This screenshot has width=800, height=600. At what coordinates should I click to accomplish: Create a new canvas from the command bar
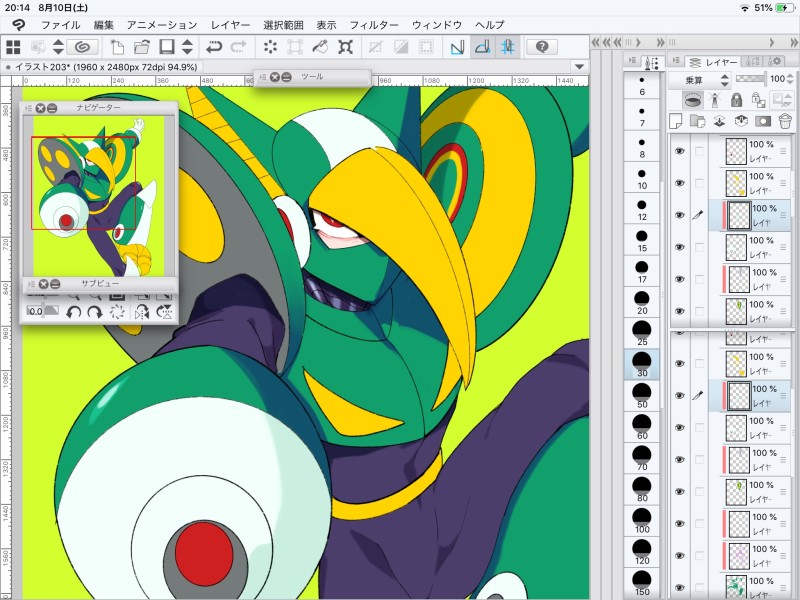pyautogui.click(x=117, y=47)
